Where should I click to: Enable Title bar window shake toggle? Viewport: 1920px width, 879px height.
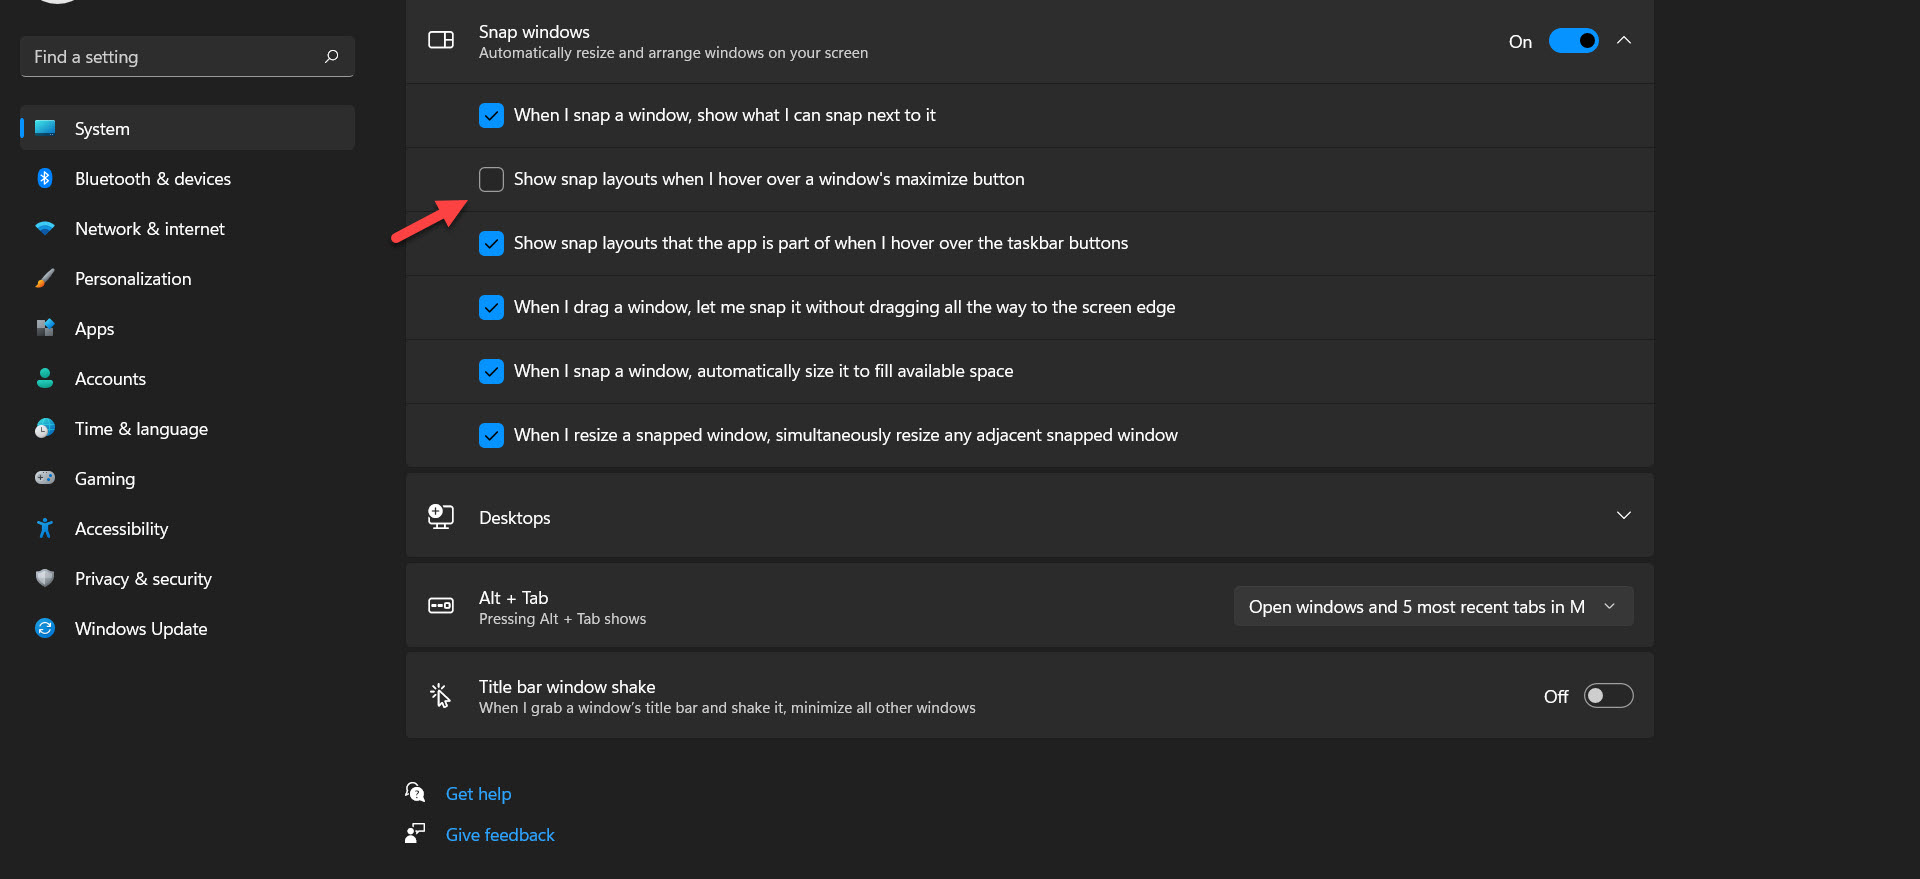coord(1608,696)
